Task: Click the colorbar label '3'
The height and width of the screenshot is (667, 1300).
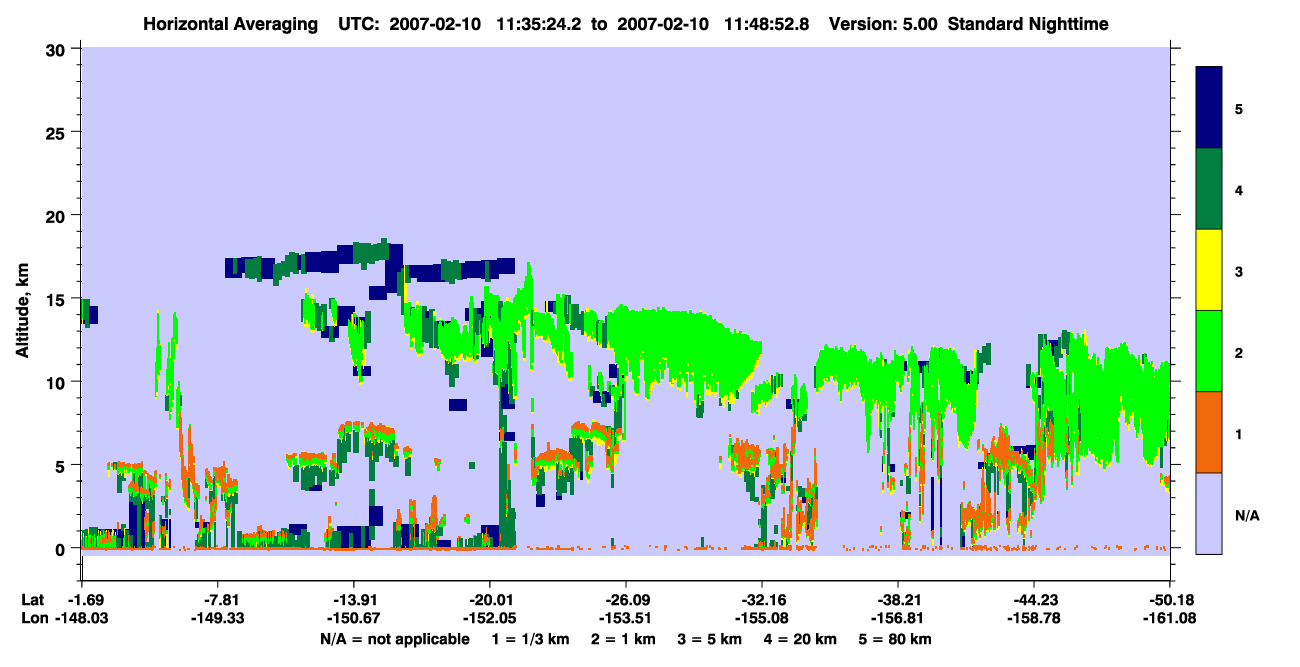Action: pyautogui.click(x=1239, y=270)
